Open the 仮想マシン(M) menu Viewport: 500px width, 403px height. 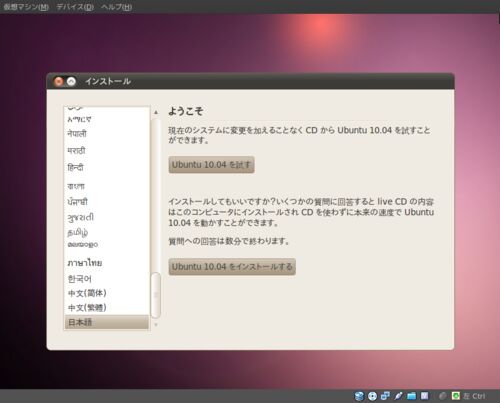point(26,7)
